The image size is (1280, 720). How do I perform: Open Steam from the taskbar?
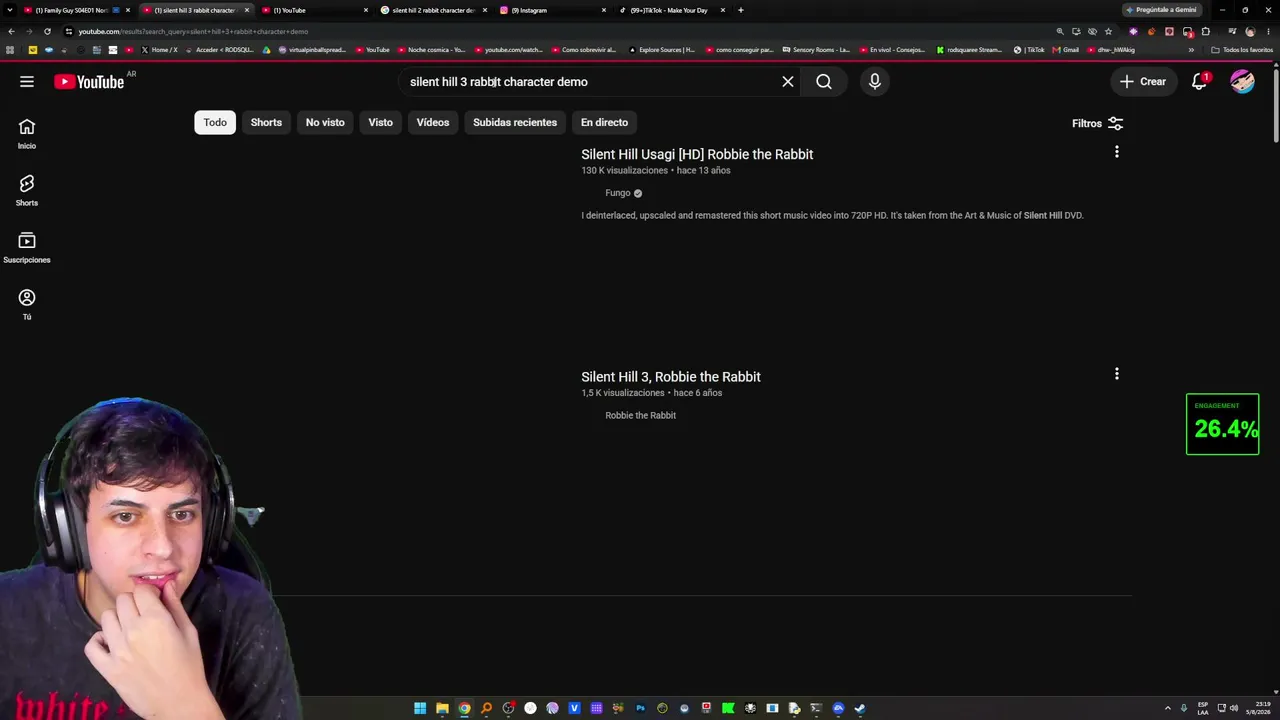point(859,708)
